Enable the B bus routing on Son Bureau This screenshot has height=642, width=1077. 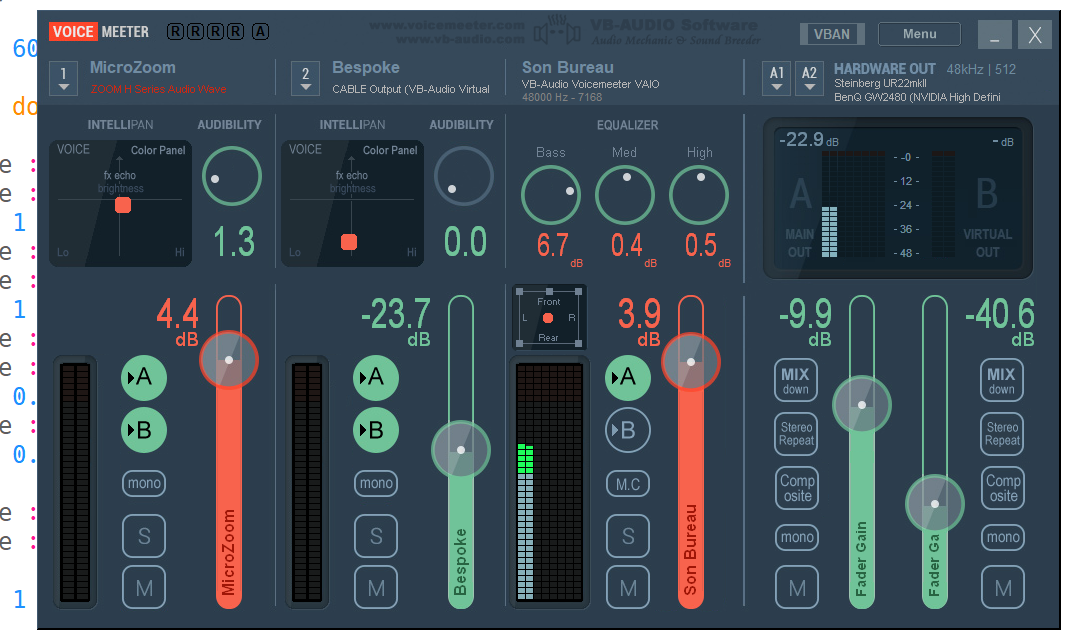click(x=628, y=430)
